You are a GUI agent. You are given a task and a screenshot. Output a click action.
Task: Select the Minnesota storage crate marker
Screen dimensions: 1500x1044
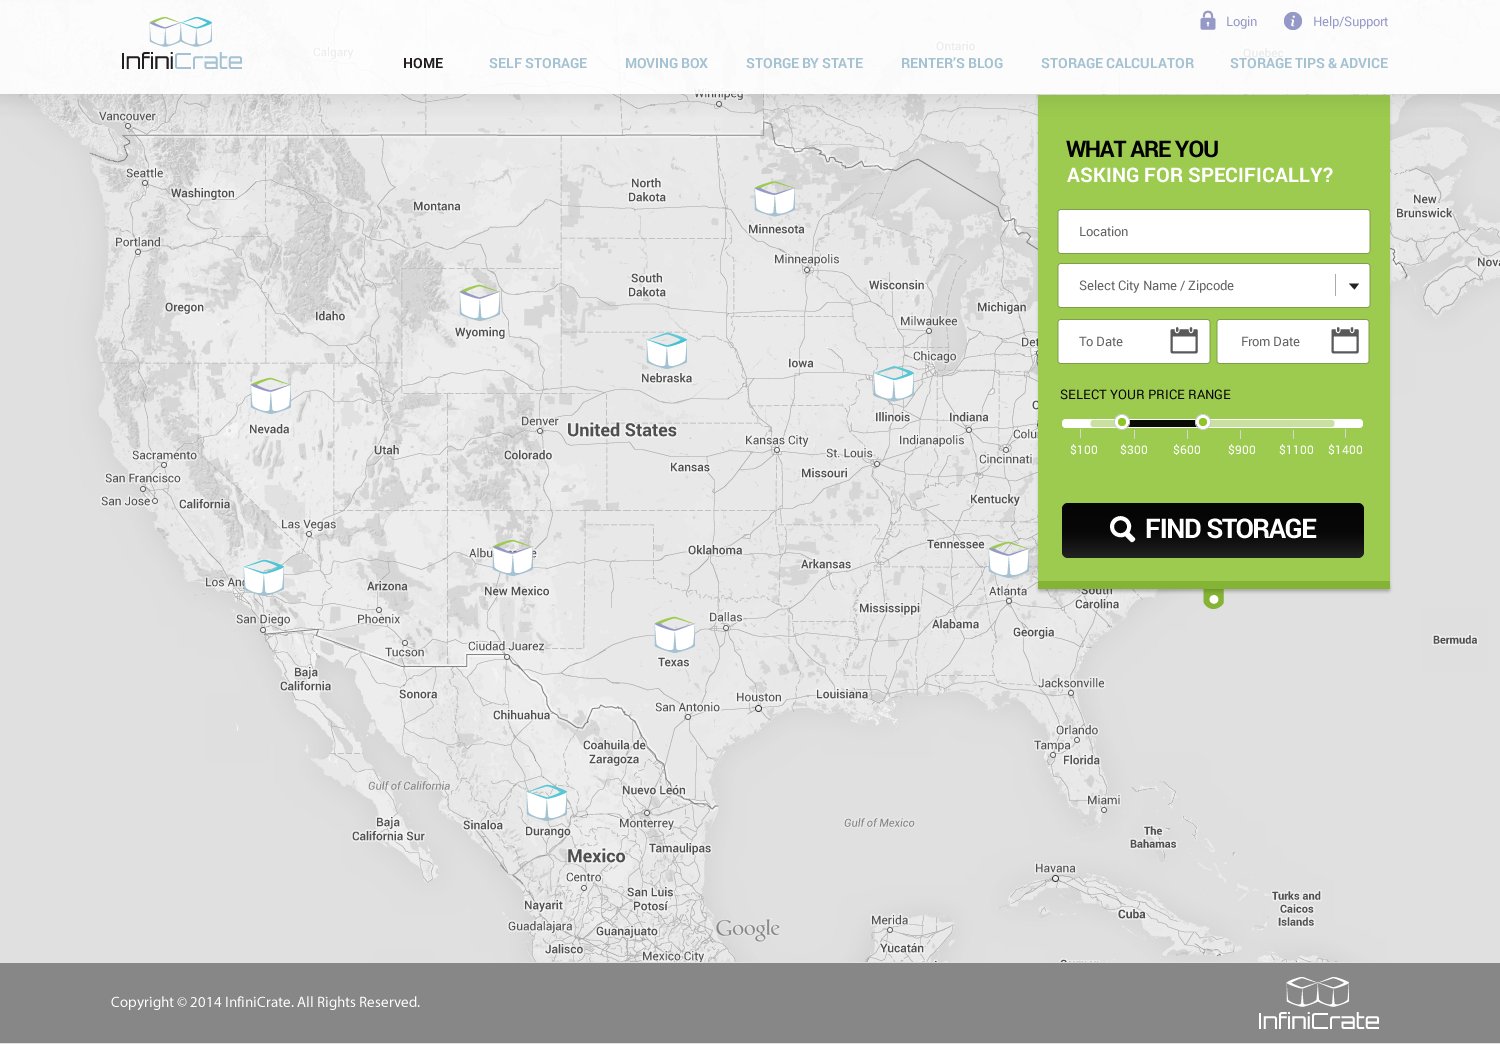tap(774, 198)
